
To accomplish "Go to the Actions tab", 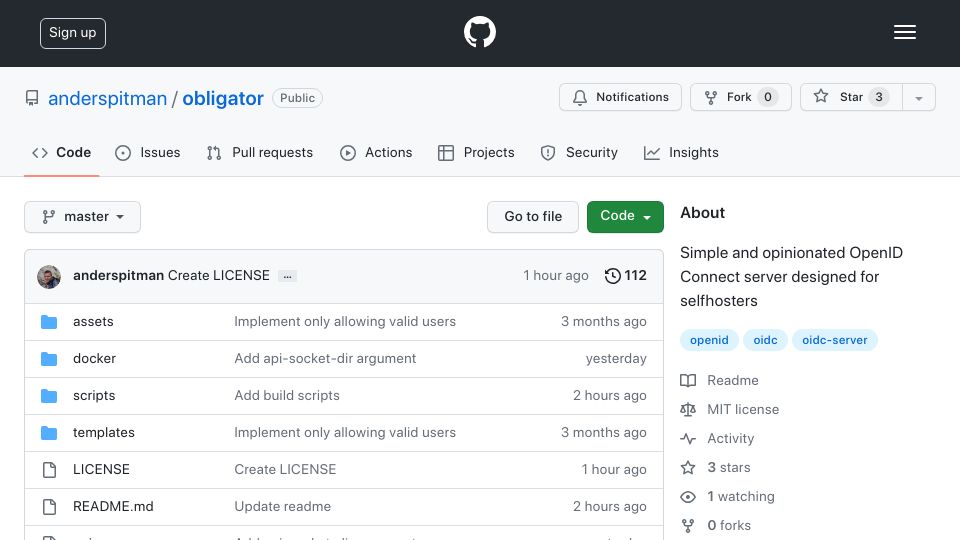I will click(x=376, y=152).
